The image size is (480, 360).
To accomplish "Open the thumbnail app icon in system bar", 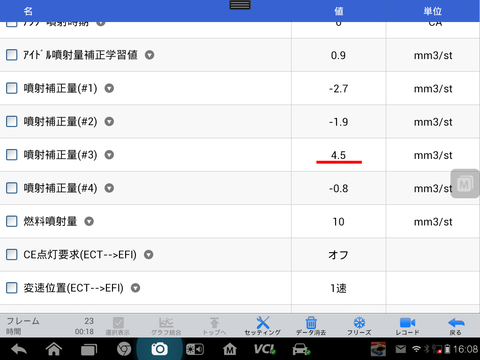I will click(x=378, y=349).
